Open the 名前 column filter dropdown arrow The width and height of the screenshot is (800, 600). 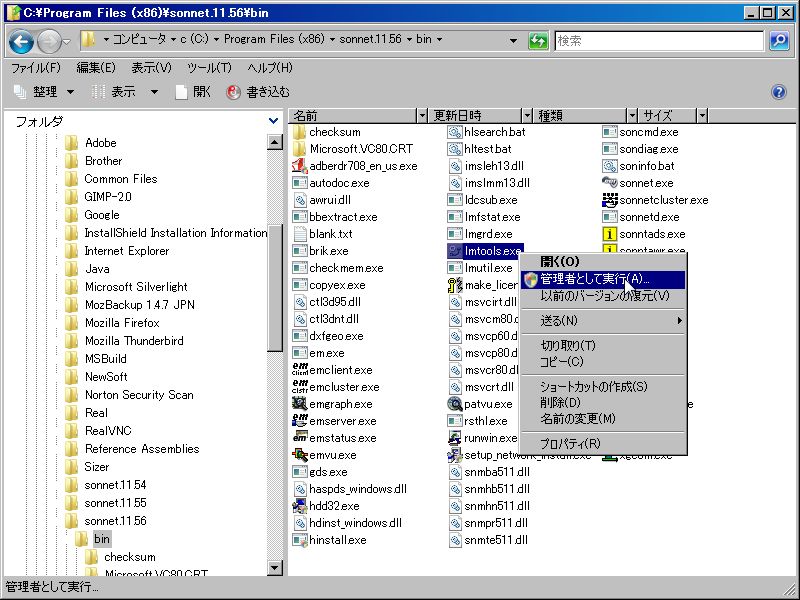422,116
